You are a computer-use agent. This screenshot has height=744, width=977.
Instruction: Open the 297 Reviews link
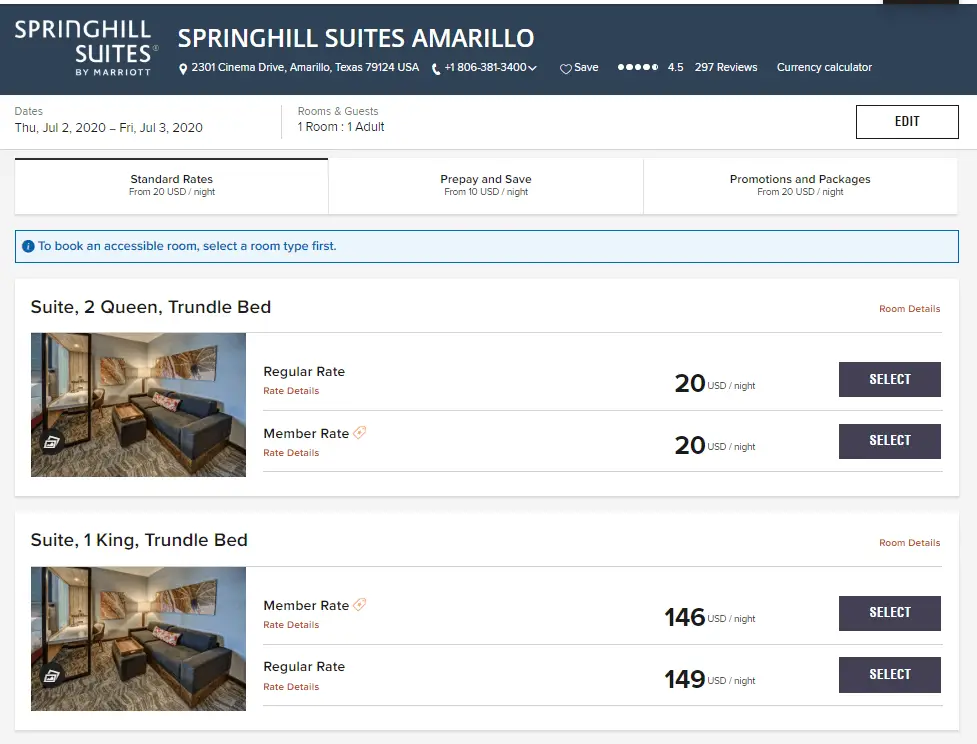[x=726, y=68]
